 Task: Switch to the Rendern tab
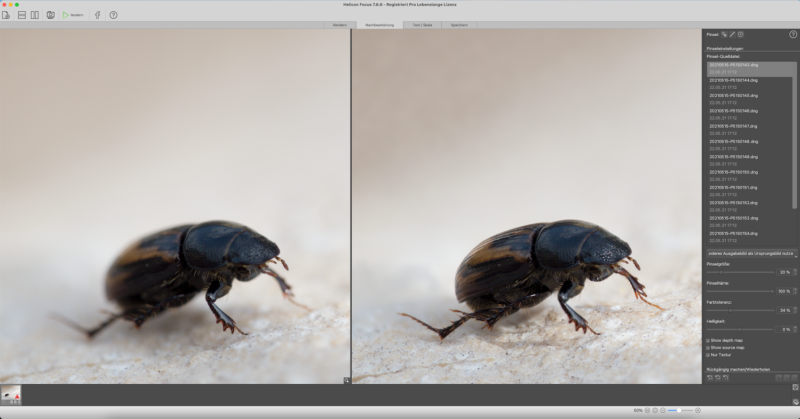point(340,25)
